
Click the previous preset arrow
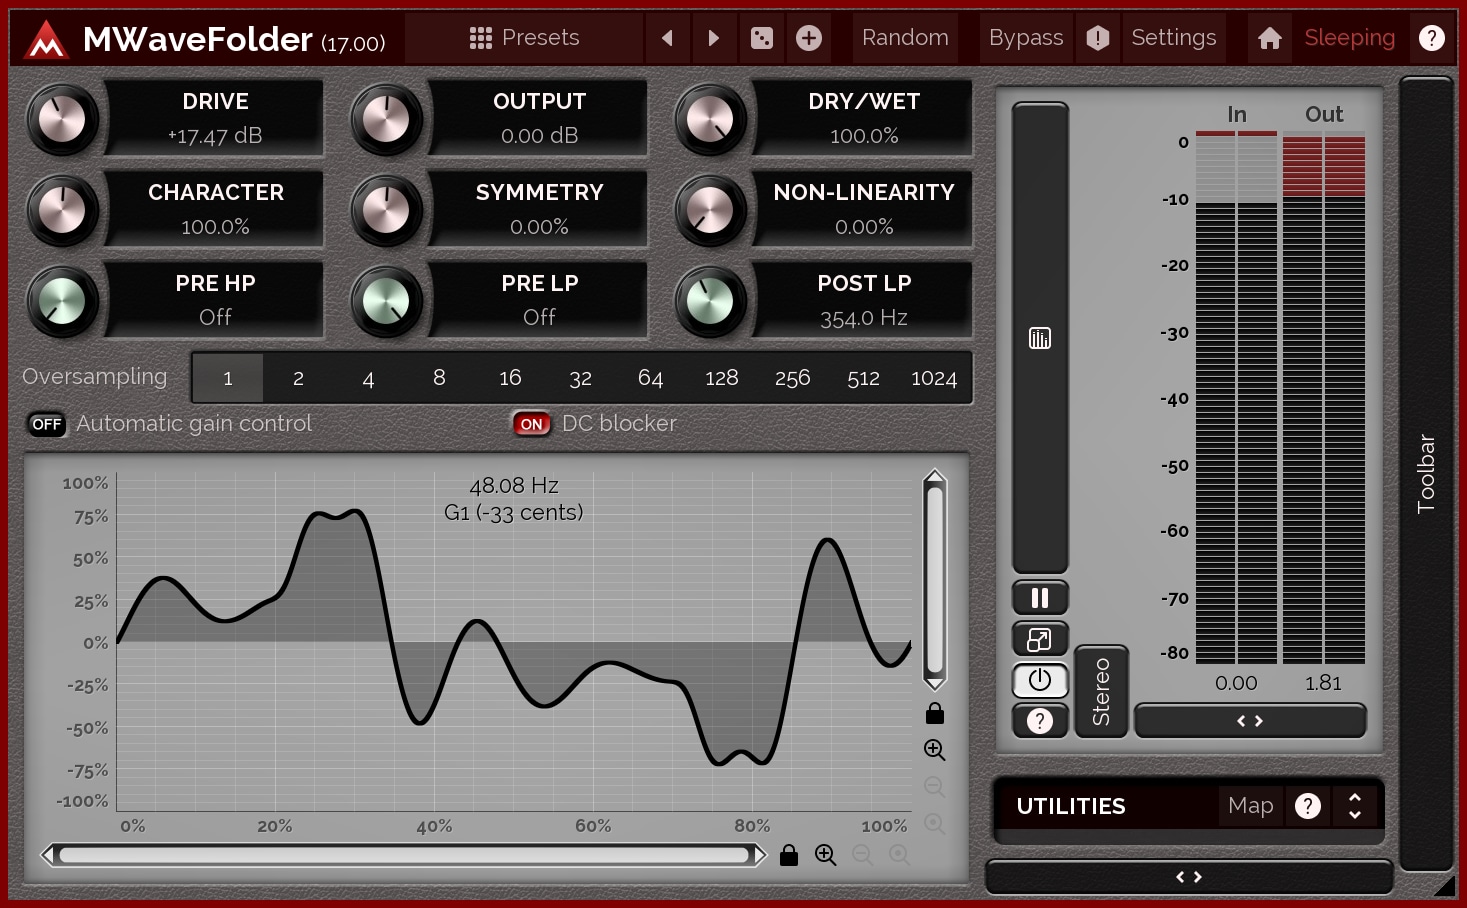667,38
